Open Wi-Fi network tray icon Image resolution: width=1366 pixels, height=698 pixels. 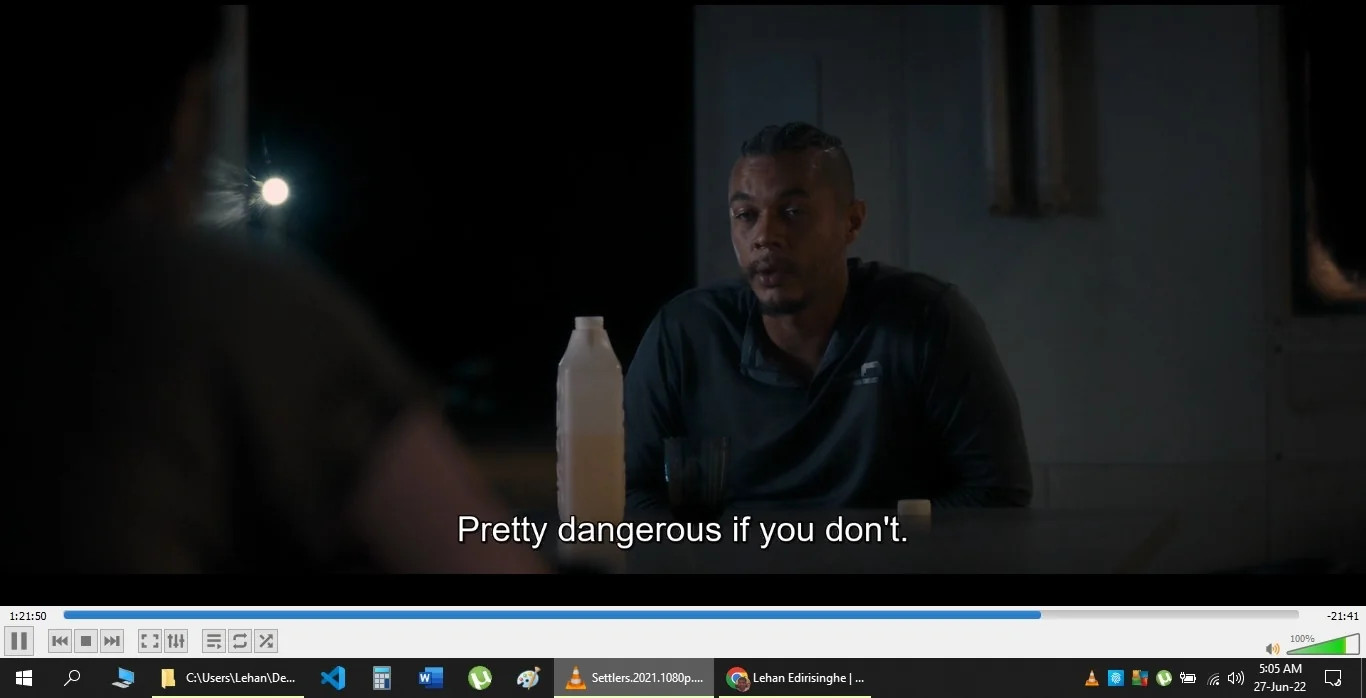point(1213,679)
